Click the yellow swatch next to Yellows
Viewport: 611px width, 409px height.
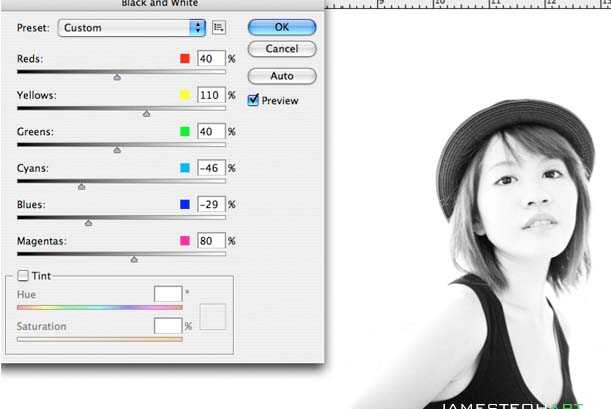pyautogui.click(x=184, y=96)
